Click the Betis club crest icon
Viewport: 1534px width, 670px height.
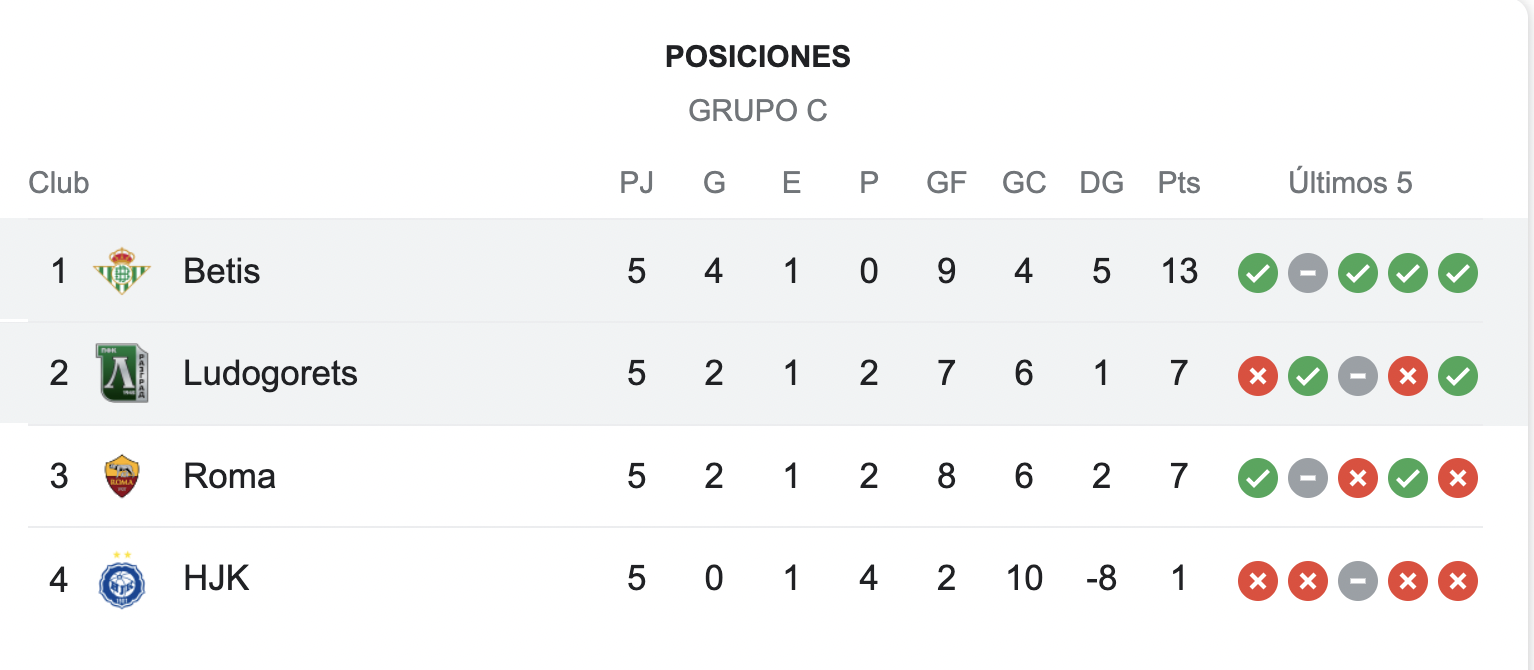tap(122, 271)
